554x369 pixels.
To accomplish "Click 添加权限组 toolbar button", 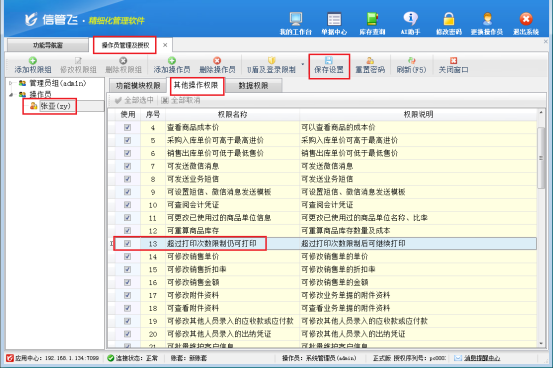I will click(33, 65).
